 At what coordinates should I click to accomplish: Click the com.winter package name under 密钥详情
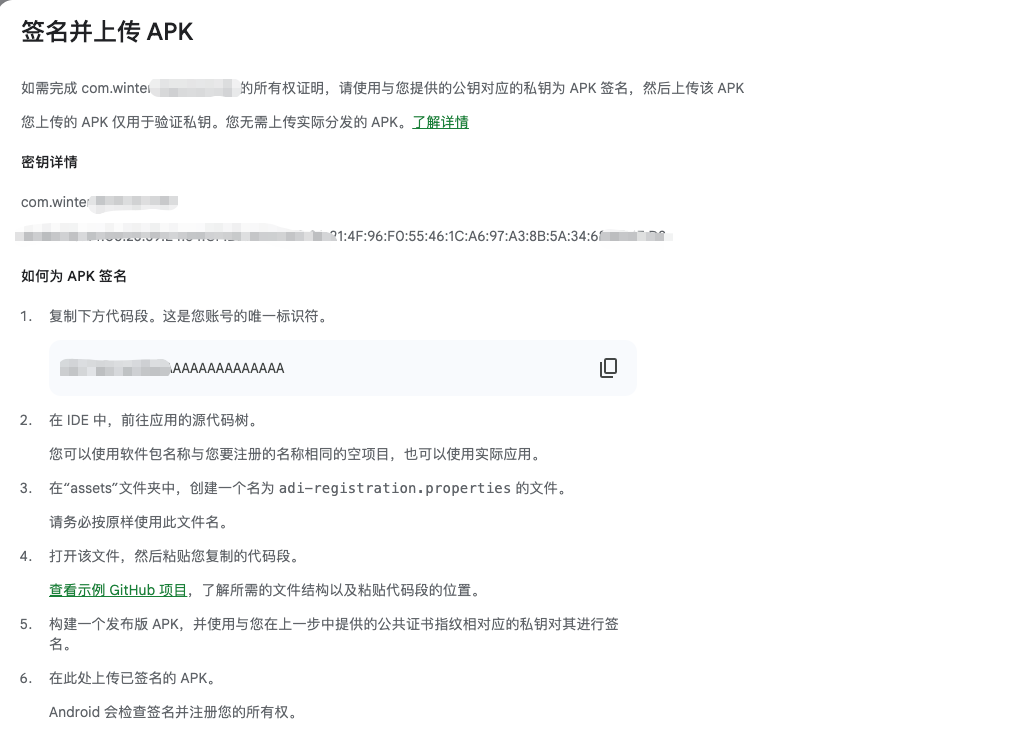coord(99,202)
